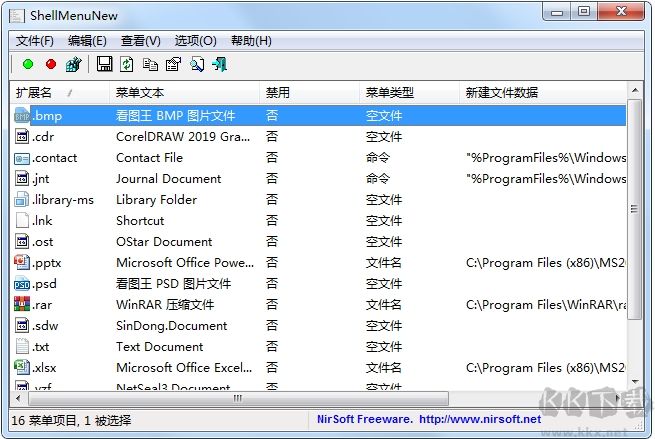
Task: Click the .ost file type icon
Action: (22, 241)
